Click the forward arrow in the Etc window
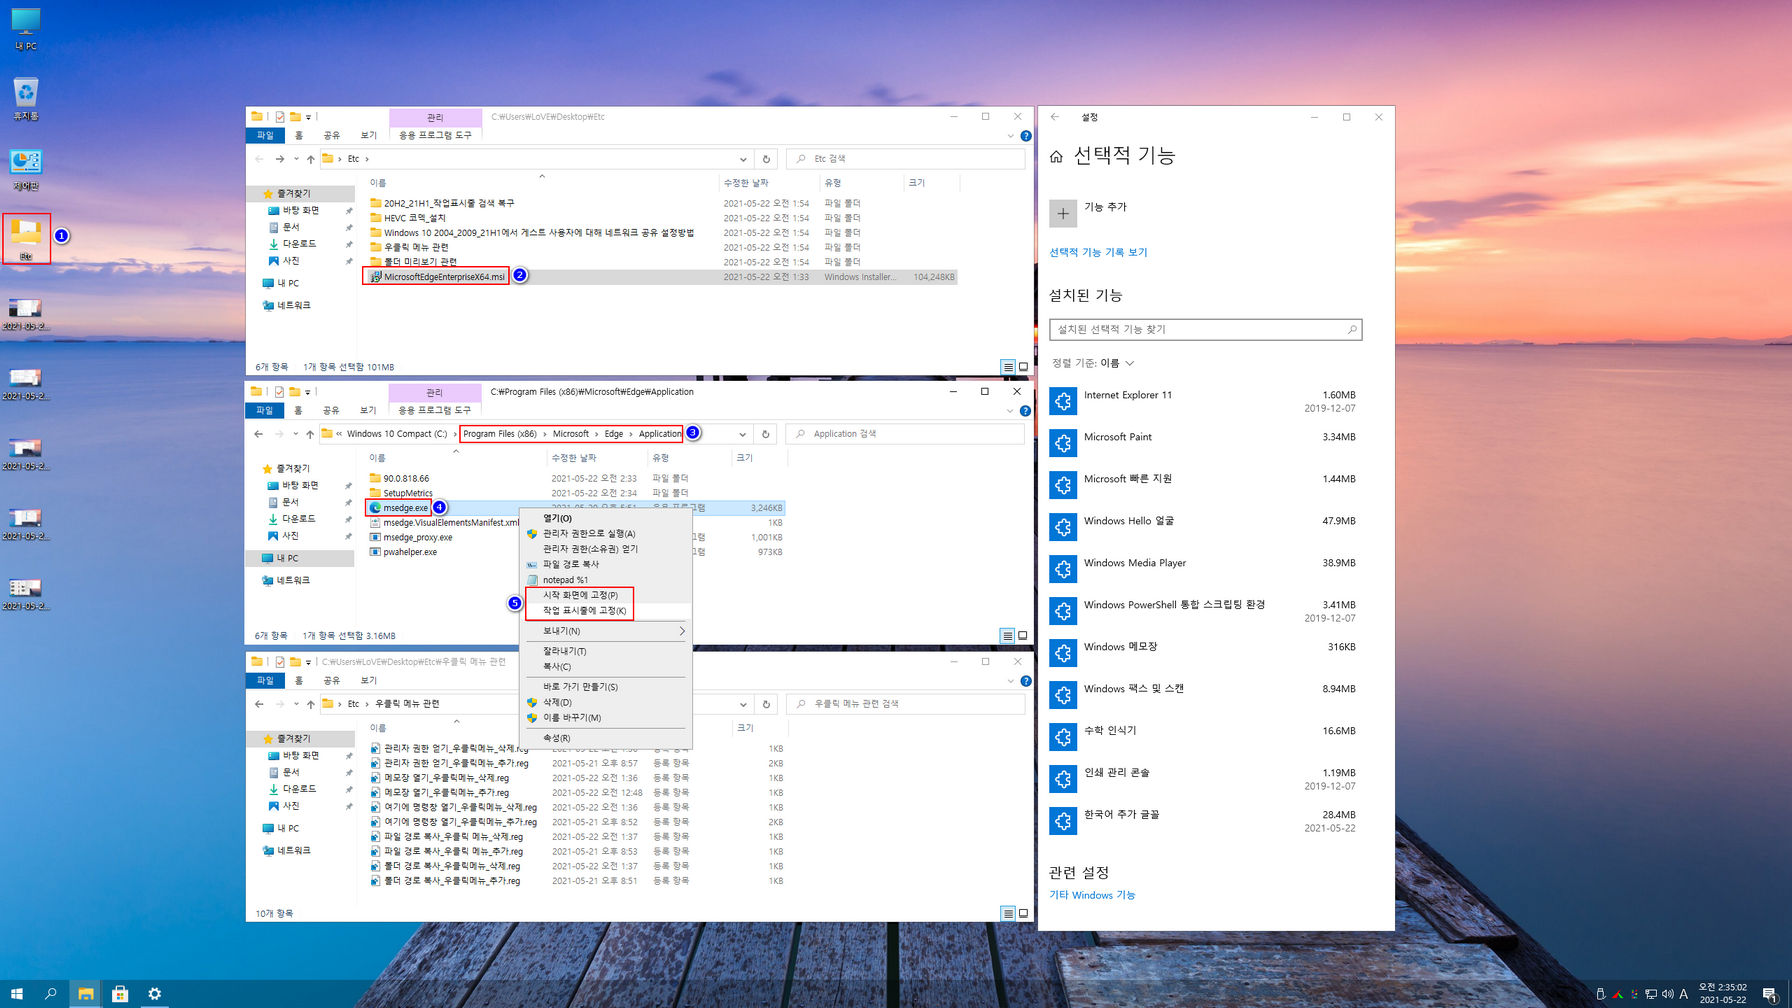The height and width of the screenshot is (1008, 1792). (x=280, y=159)
